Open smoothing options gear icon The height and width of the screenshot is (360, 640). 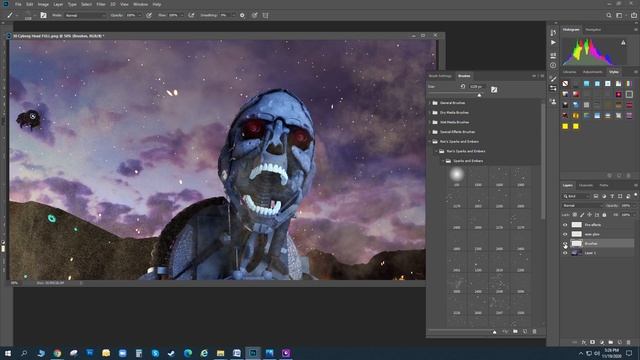coord(242,16)
